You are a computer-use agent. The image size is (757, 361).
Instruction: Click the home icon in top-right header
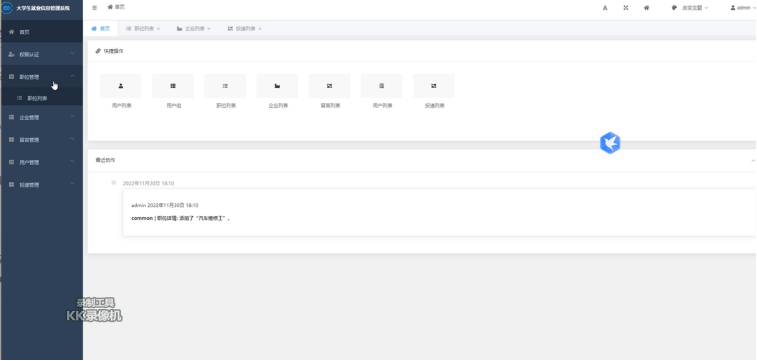646,8
